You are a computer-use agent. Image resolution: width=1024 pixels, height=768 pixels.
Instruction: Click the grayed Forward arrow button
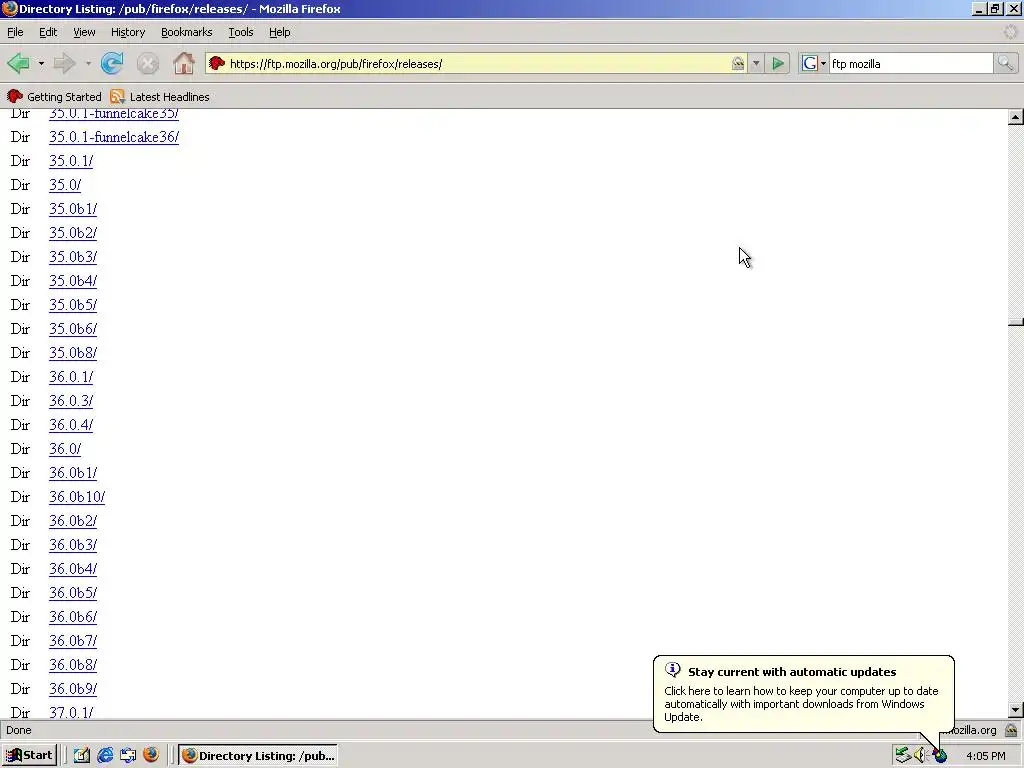click(64, 63)
